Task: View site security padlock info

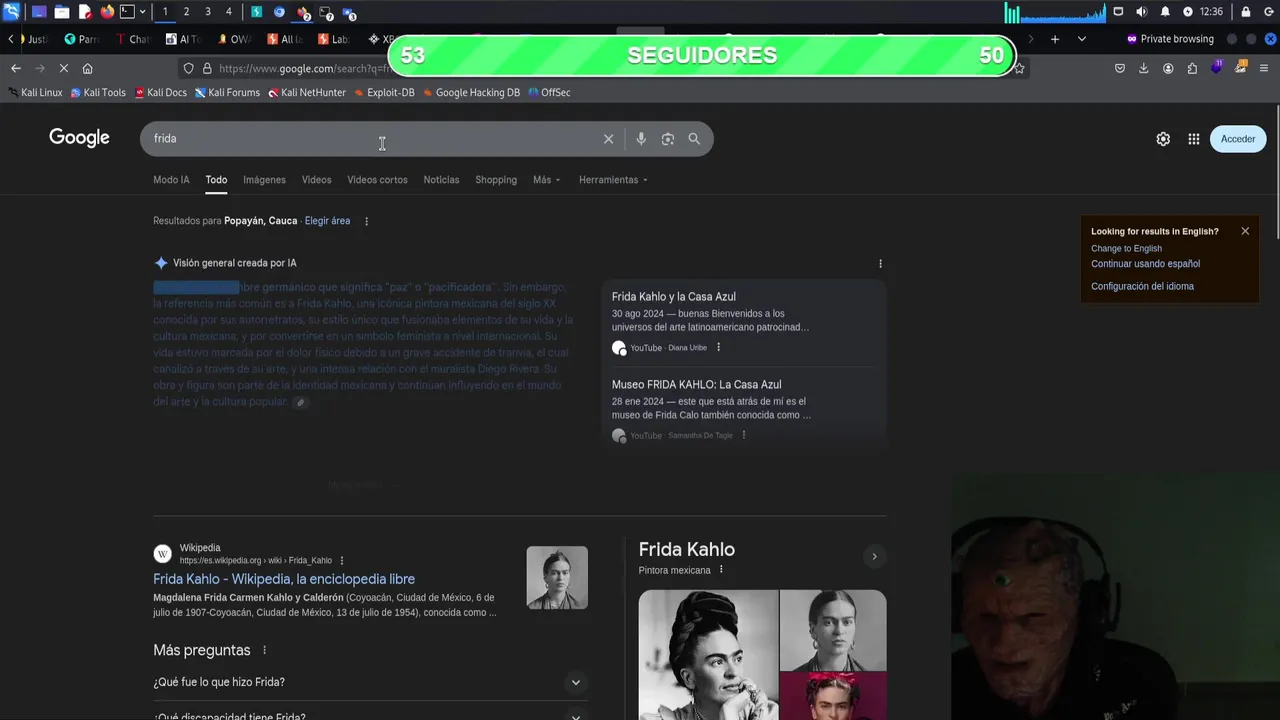Action: pos(207,68)
